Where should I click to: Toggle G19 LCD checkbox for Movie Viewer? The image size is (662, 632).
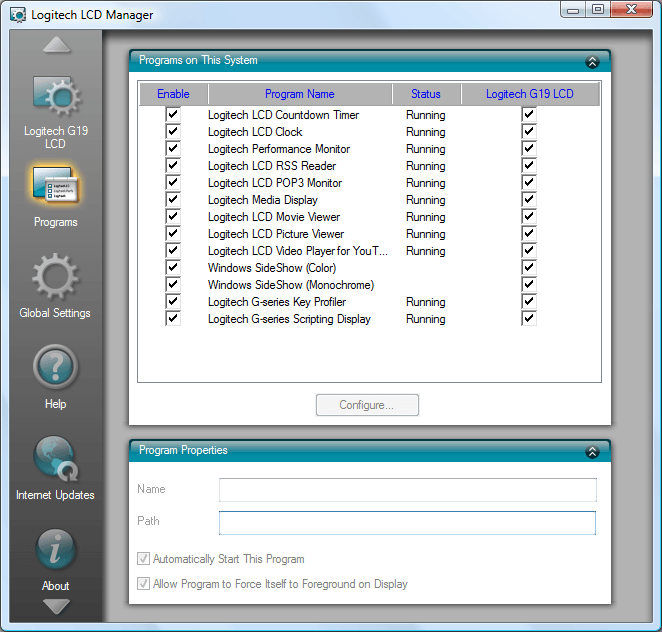coord(529,217)
